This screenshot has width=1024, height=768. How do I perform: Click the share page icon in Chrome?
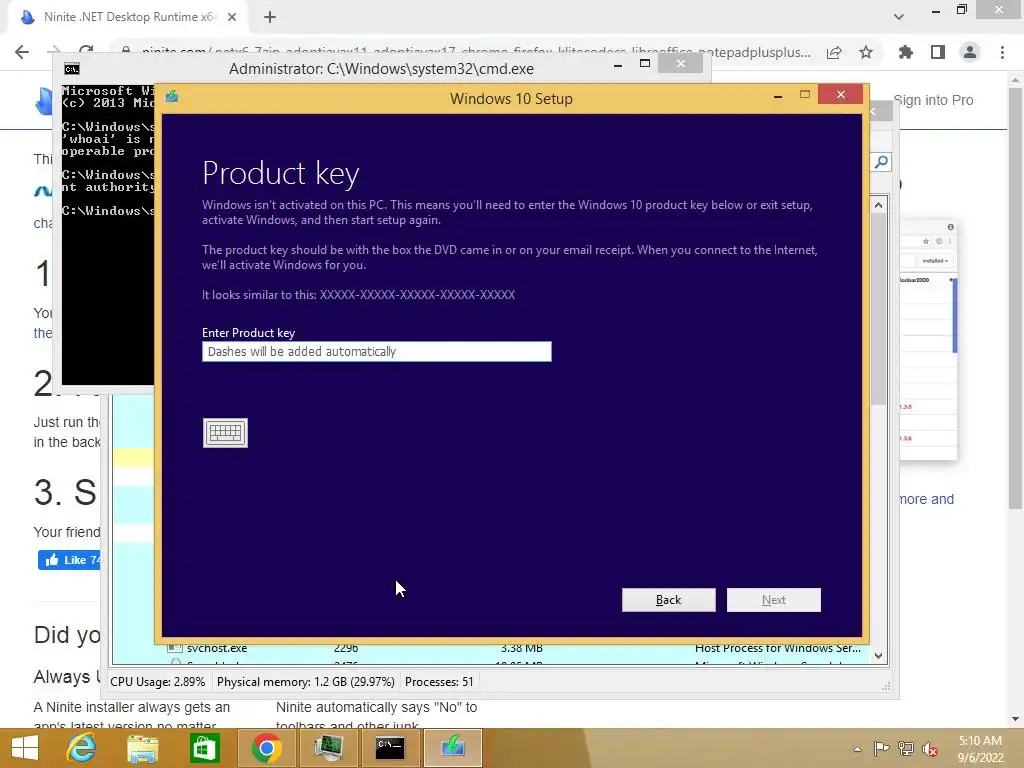(x=834, y=53)
